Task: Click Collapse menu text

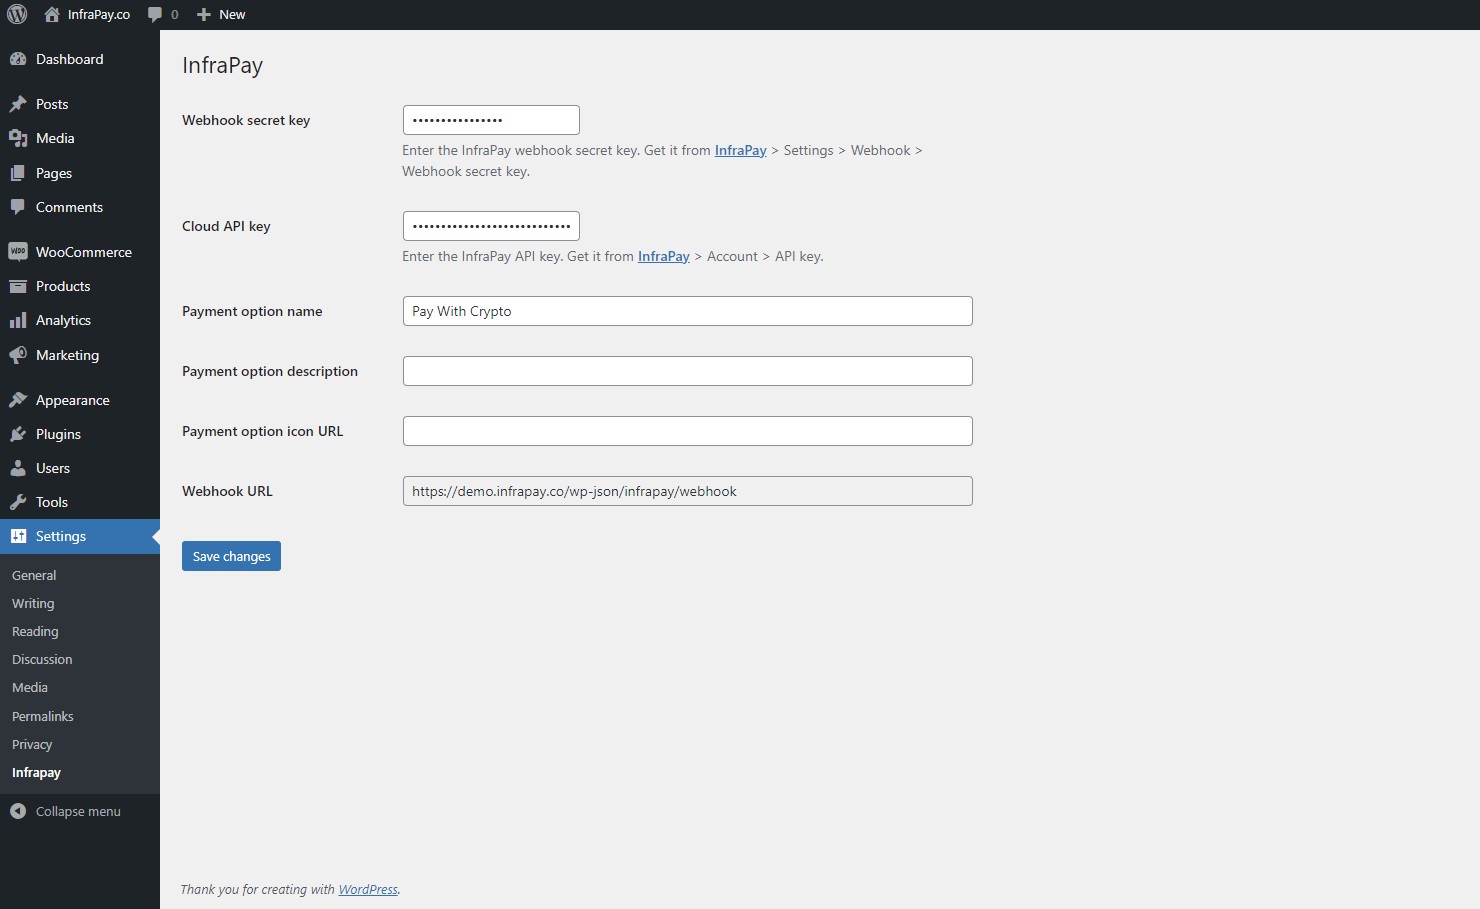Action: (78, 811)
